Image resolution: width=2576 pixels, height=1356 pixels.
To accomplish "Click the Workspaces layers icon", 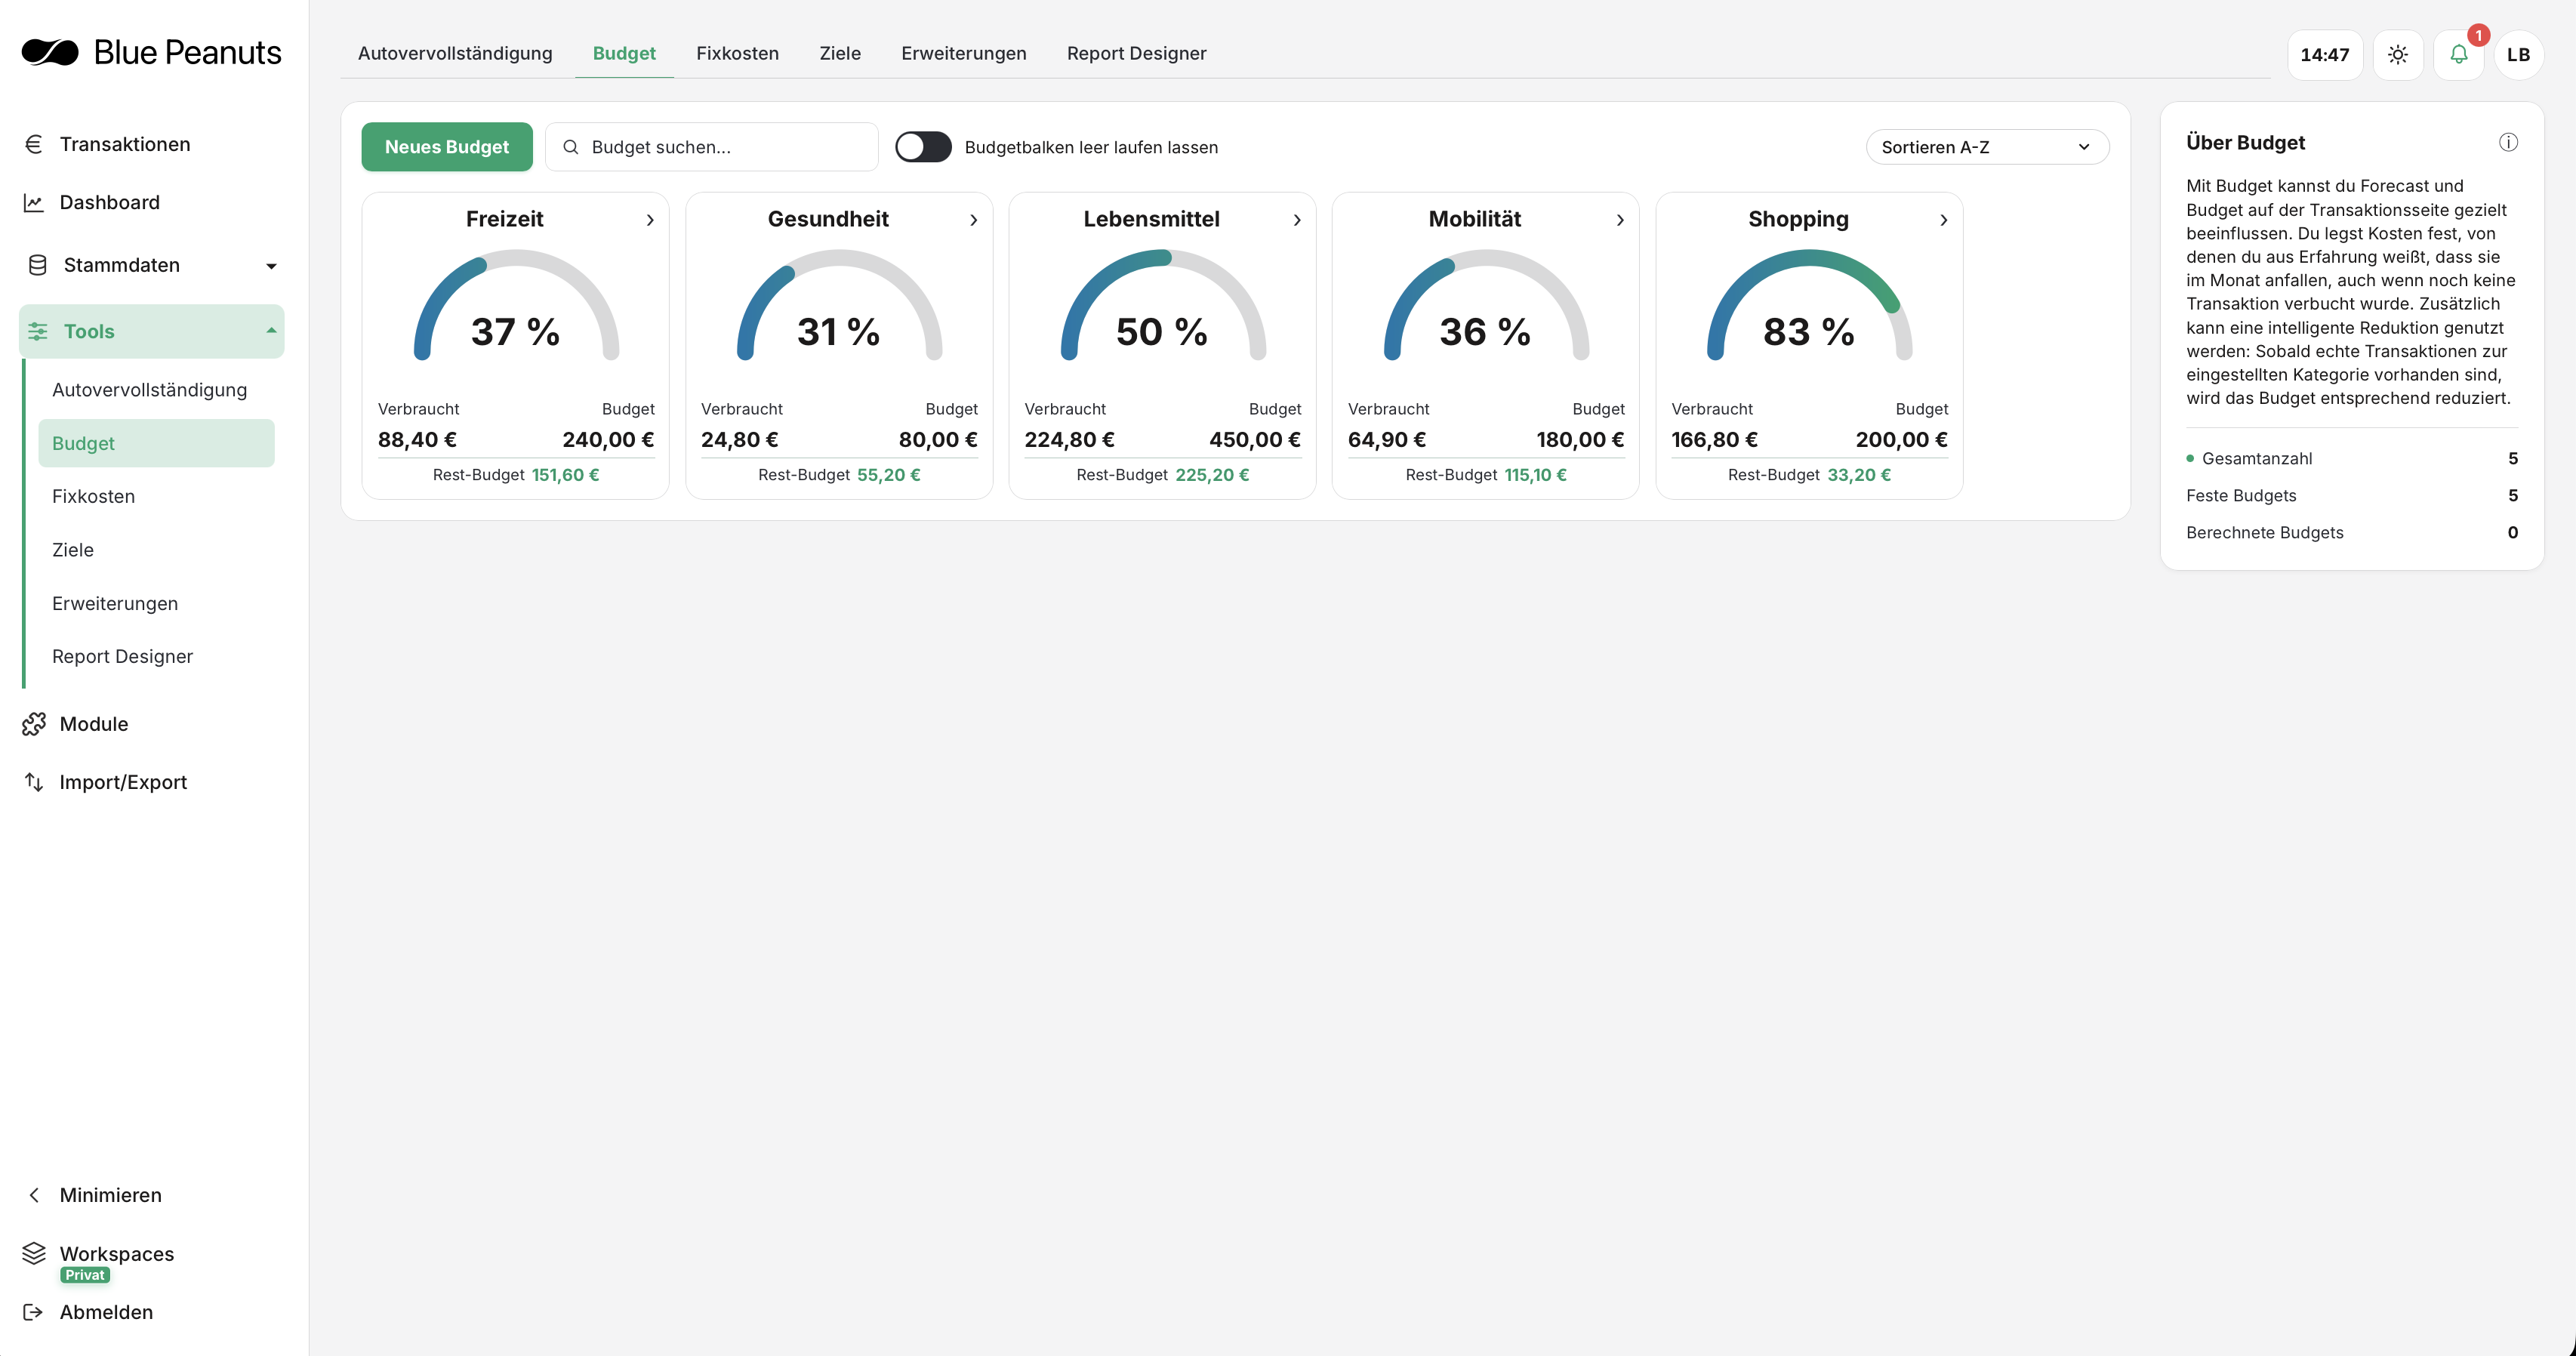I will (34, 1253).
